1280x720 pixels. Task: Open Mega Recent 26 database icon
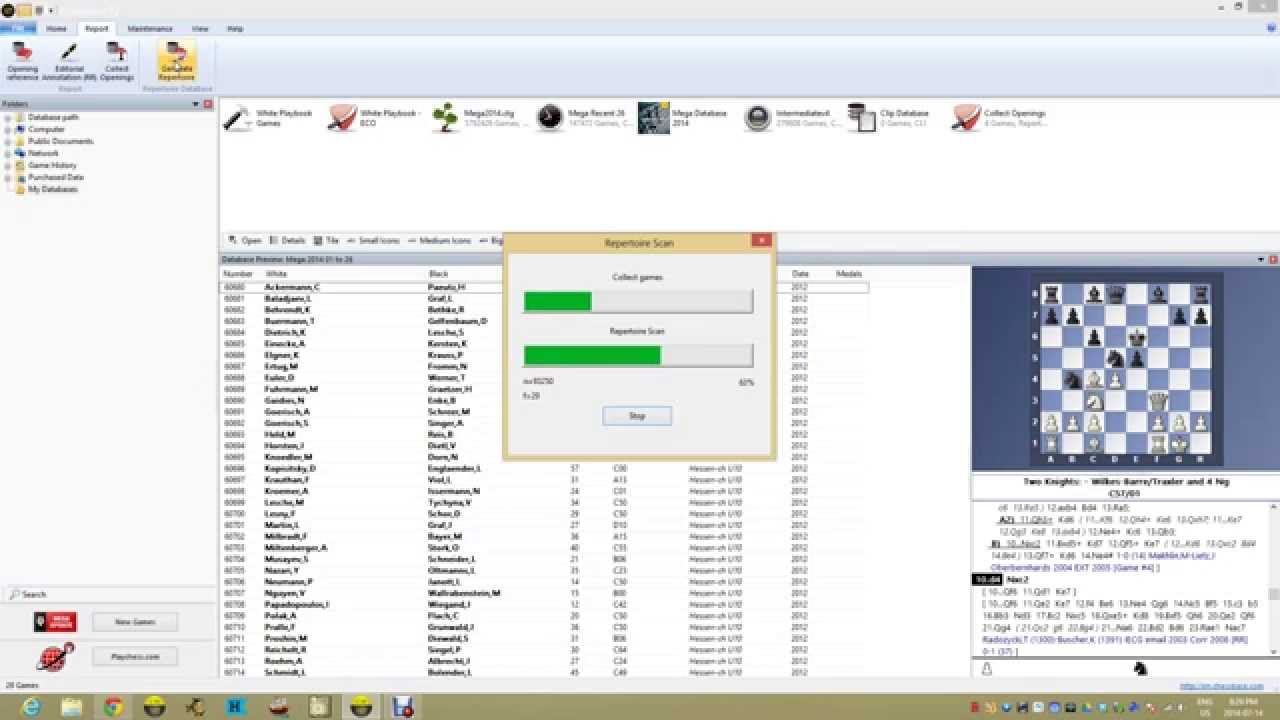549,118
